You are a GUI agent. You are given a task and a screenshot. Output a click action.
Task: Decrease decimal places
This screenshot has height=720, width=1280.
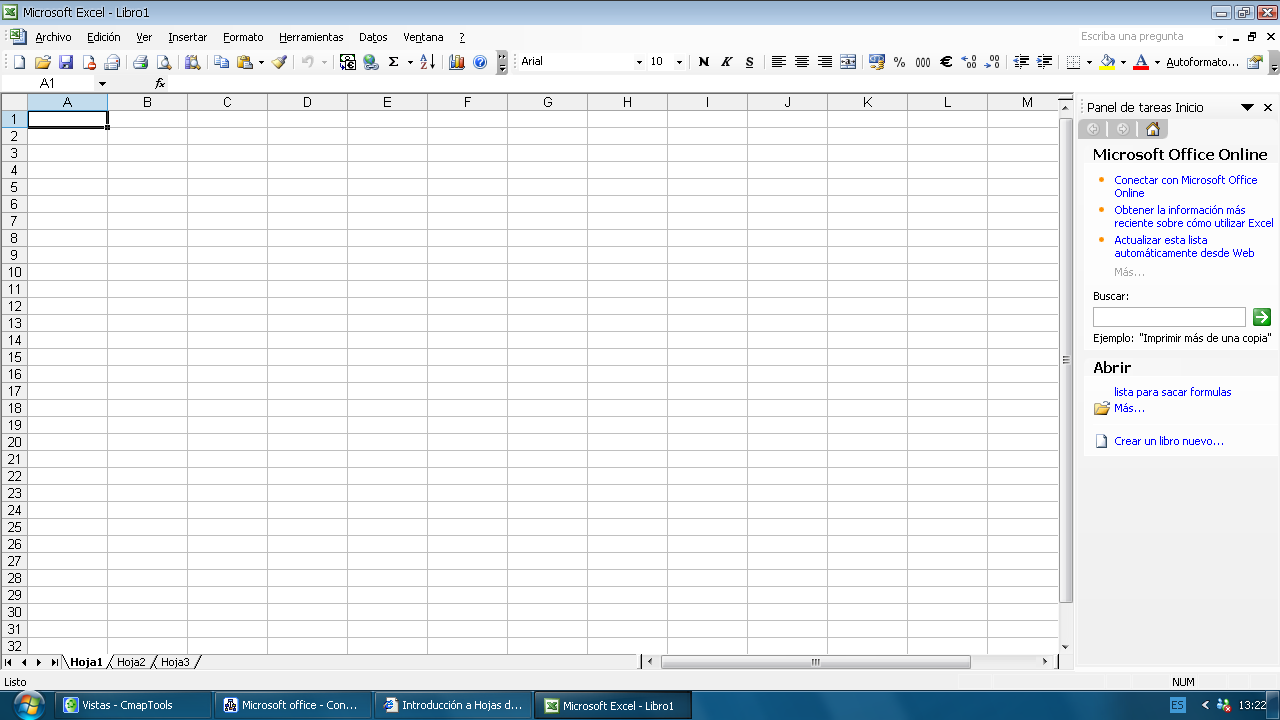pos(992,62)
